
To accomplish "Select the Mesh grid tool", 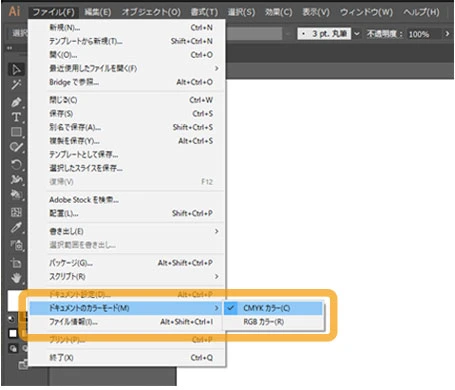I will (x=16, y=212).
